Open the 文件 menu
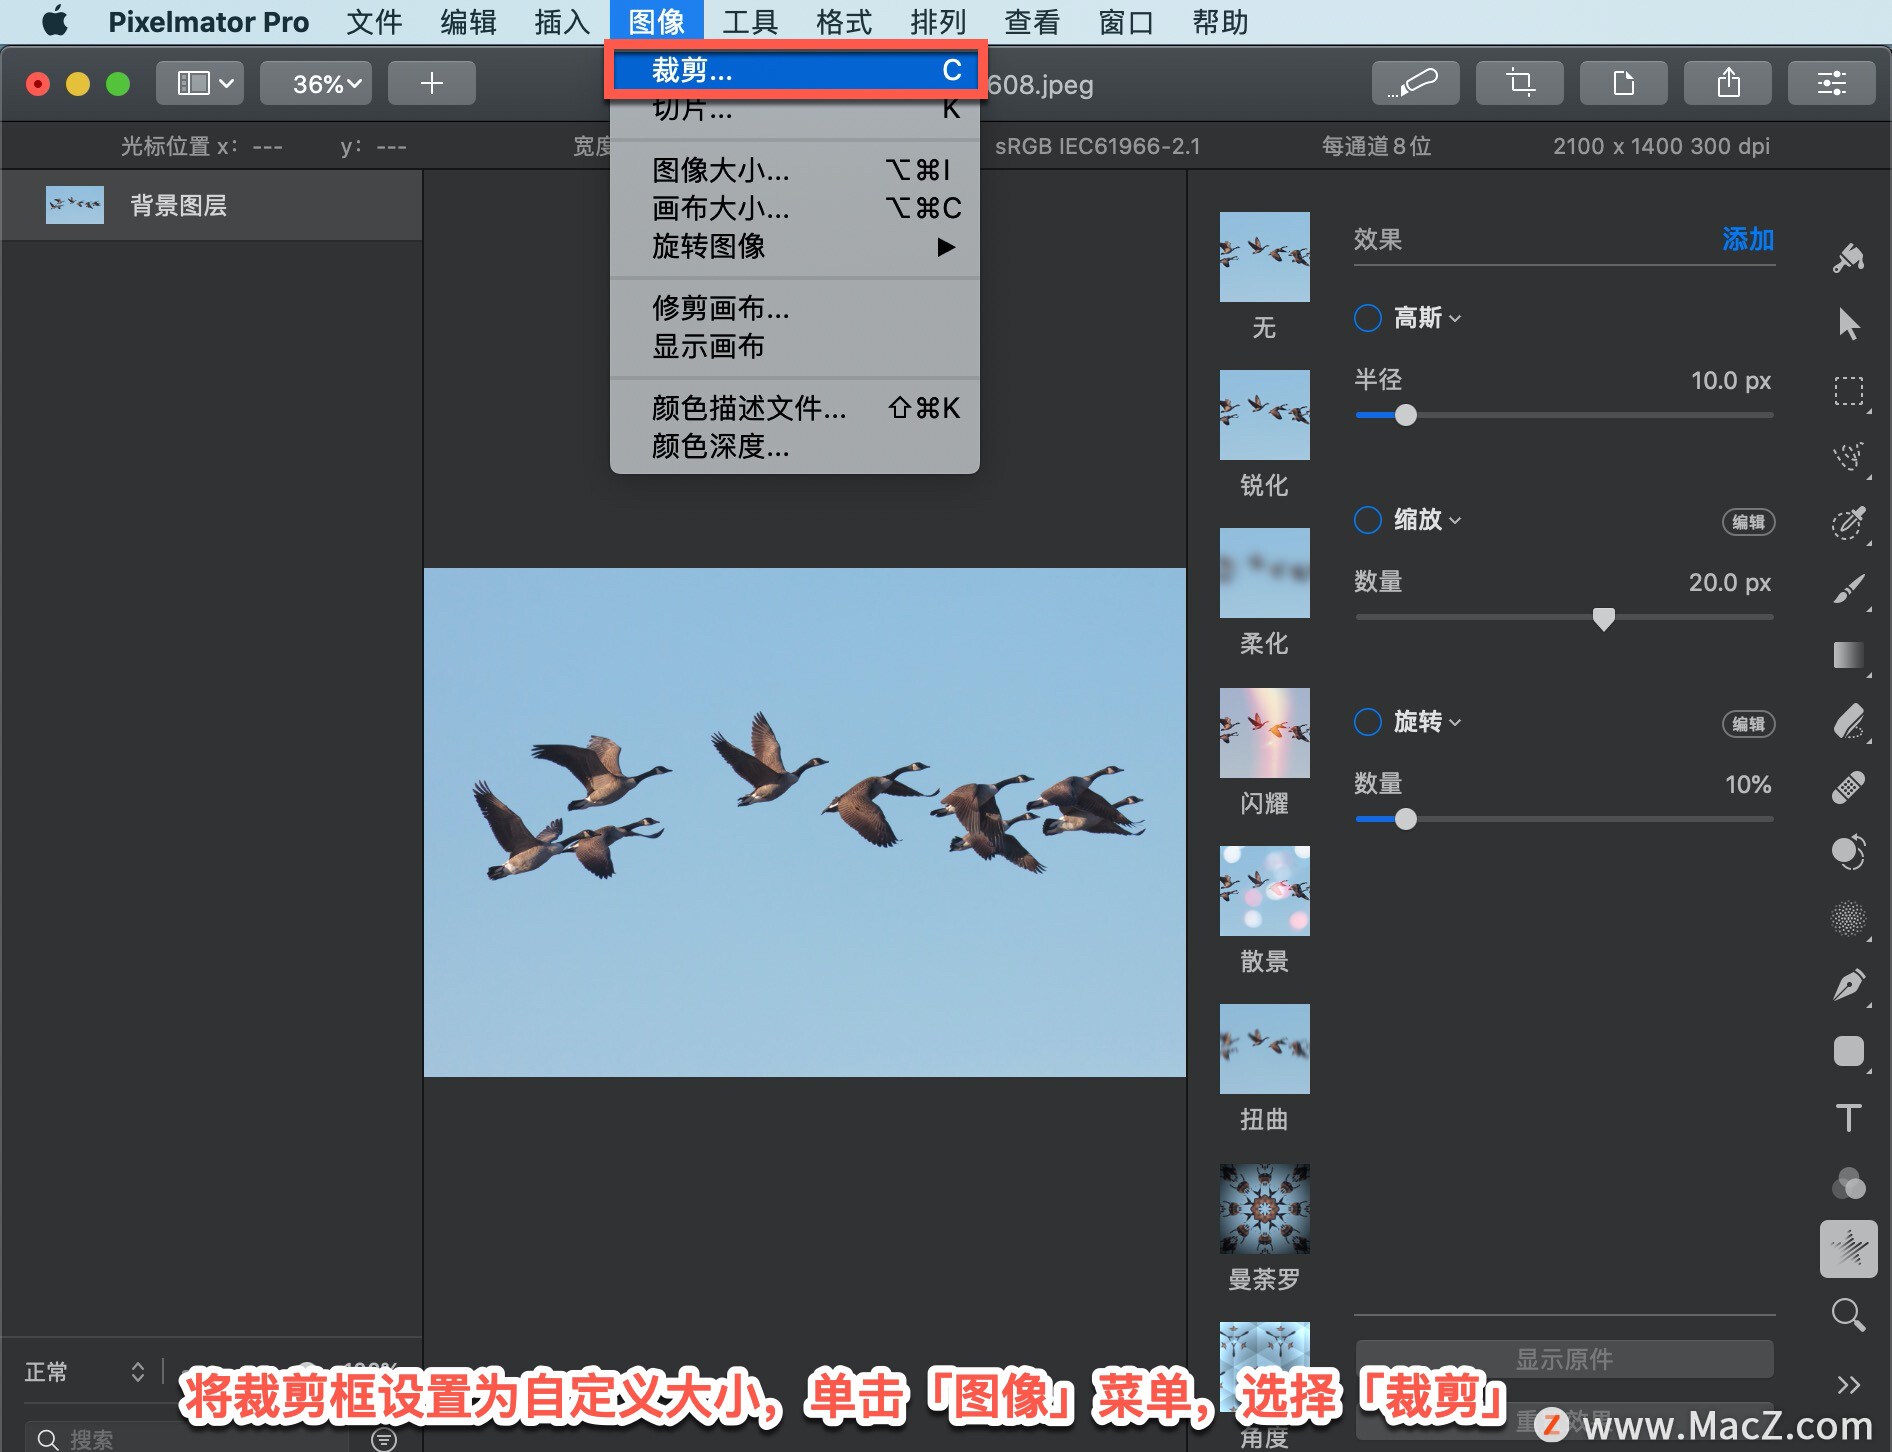The height and width of the screenshot is (1452, 1892). [374, 22]
